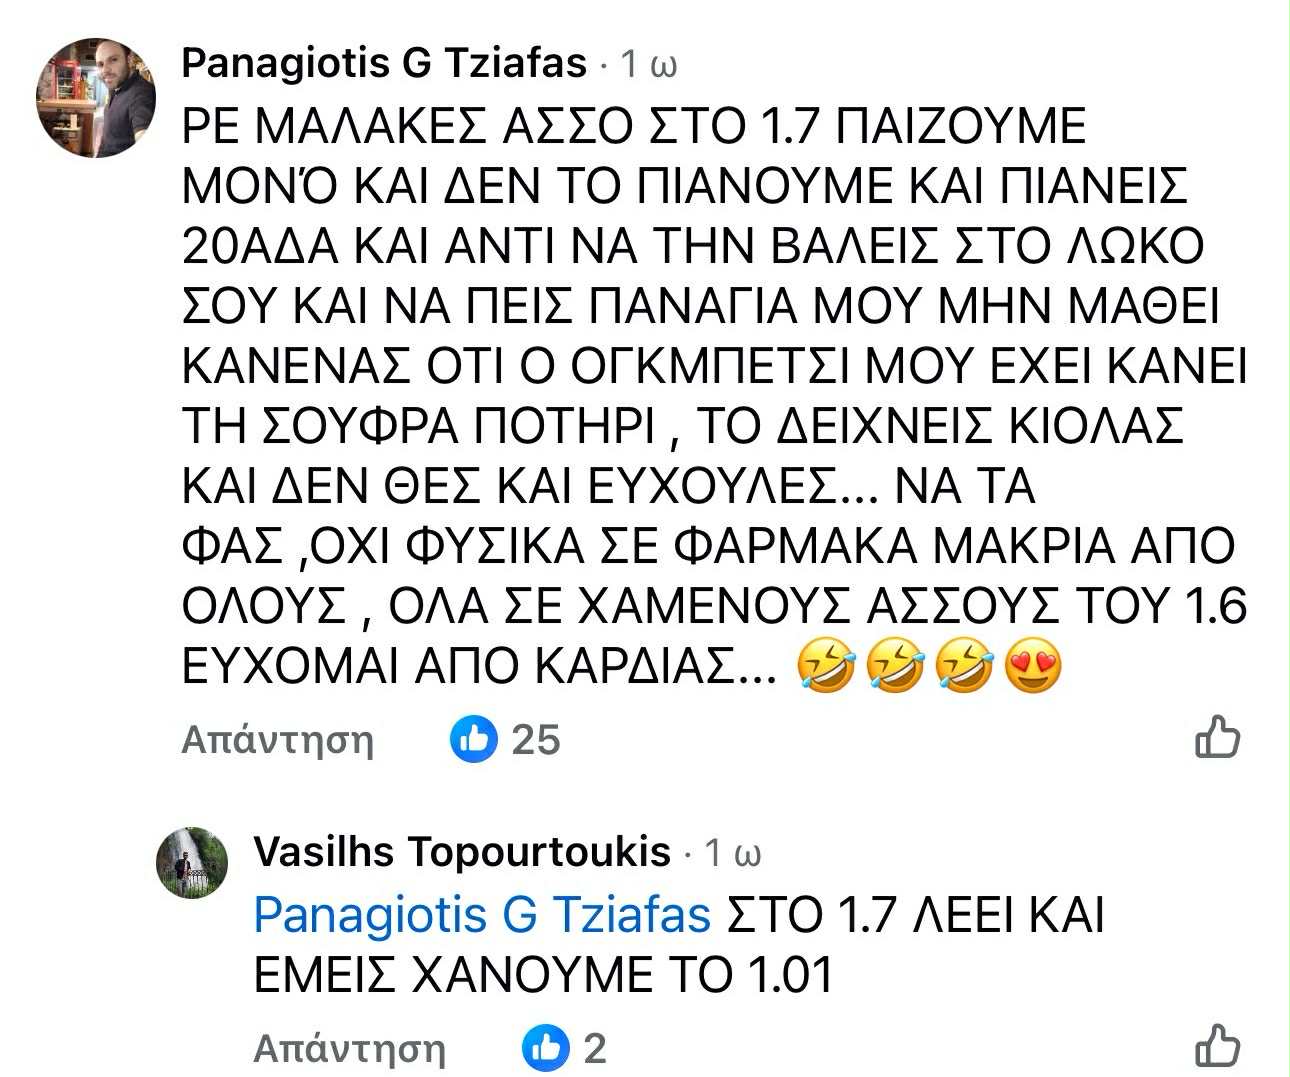Viewport: 1290px width, 1077px height.
Task: Open Panagiotis G Tziafas author name at top
Action: pos(384,64)
